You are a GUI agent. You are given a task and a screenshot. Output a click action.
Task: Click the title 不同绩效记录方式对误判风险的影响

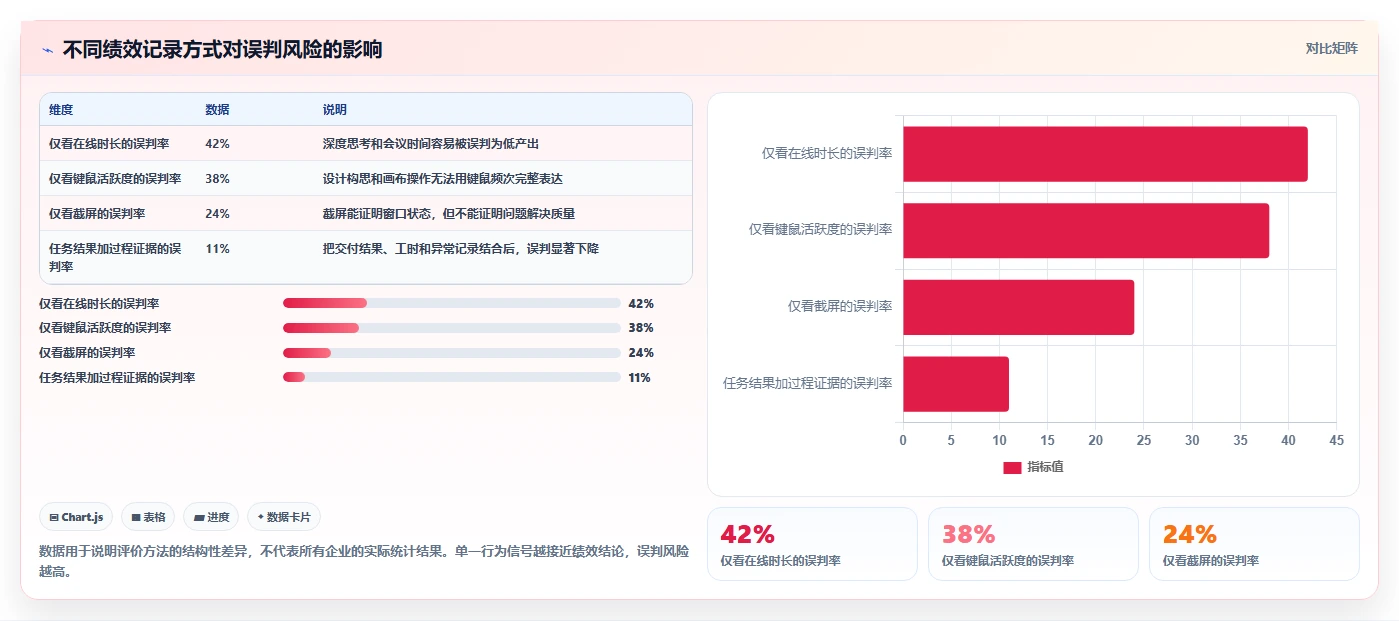click(x=222, y=50)
